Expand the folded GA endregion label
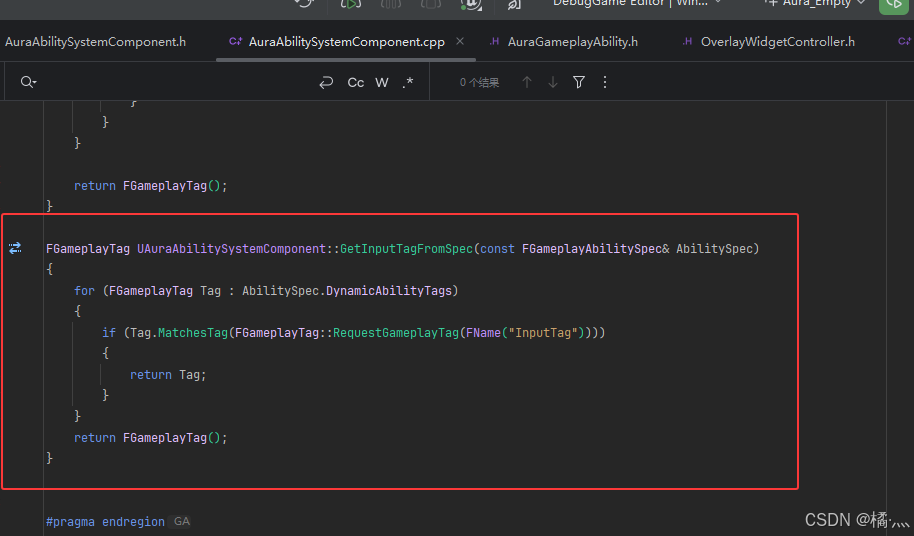 pyautogui.click(x=182, y=521)
